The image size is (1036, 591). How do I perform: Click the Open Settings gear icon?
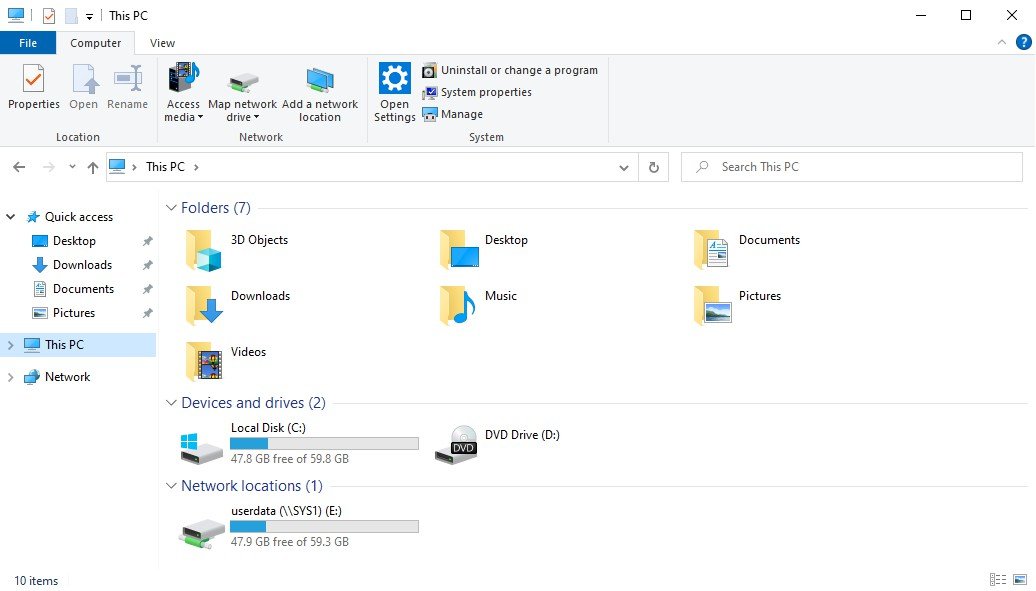point(394,78)
